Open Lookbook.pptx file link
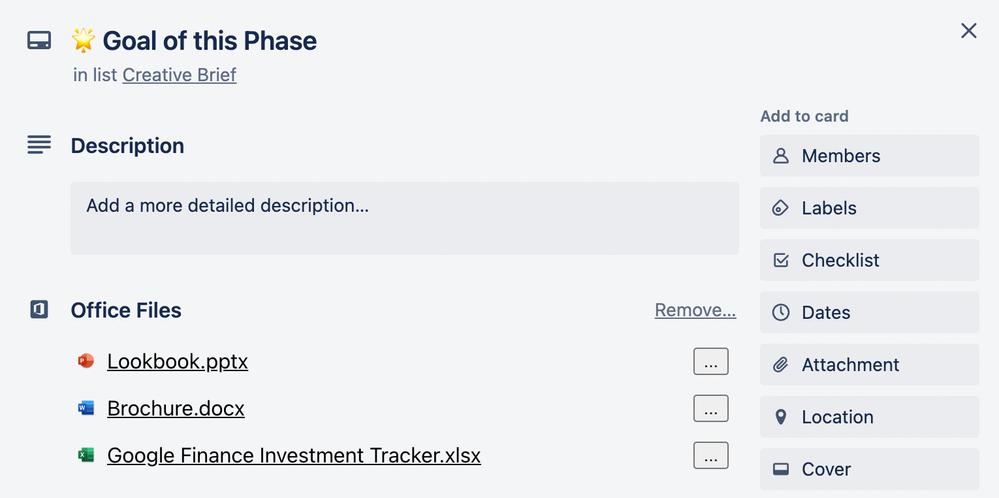999x498 pixels. 177,361
